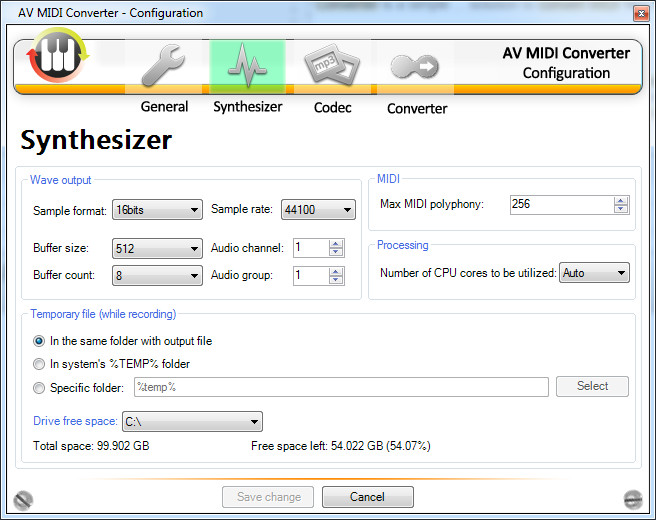Increase the Audio channel value
The image size is (656, 520).
pyautogui.click(x=336, y=244)
